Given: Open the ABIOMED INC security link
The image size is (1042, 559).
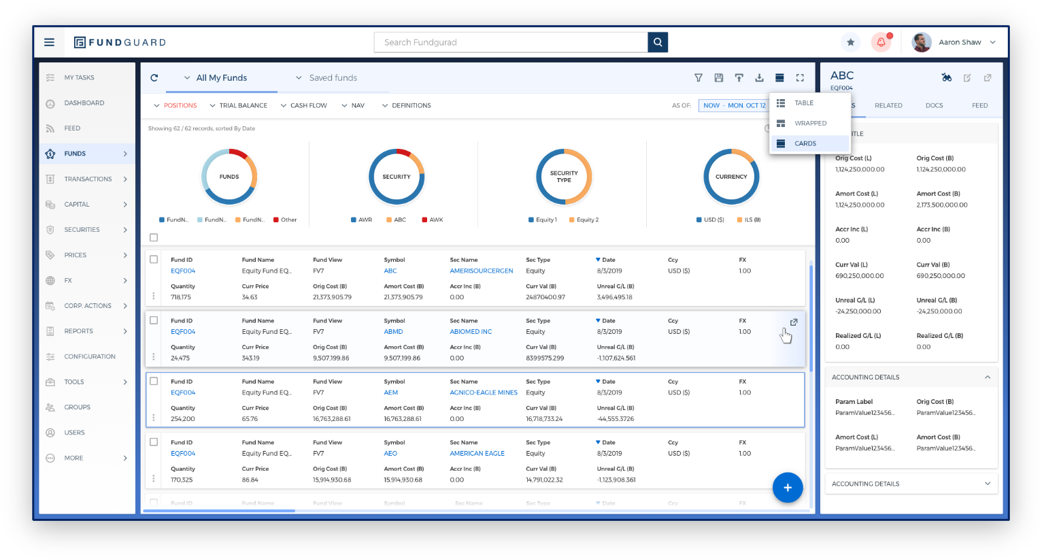Looking at the screenshot, I should click(470, 332).
